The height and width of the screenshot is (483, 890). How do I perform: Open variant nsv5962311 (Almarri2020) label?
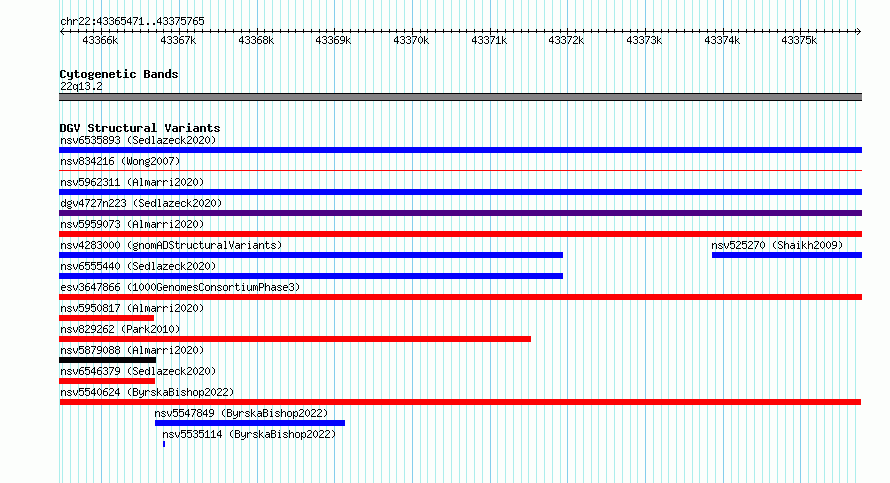[x=132, y=182]
